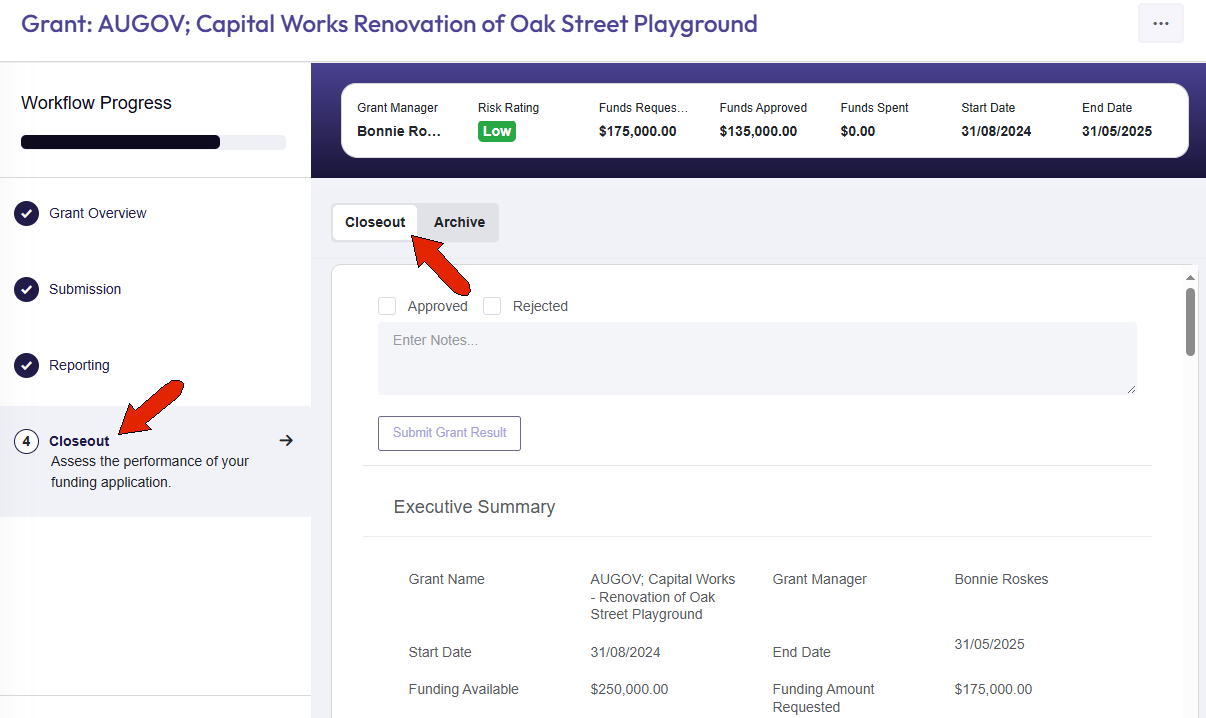Click into the Enter Notes text area
This screenshot has height=718, width=1206.
[x=757, y=358]
